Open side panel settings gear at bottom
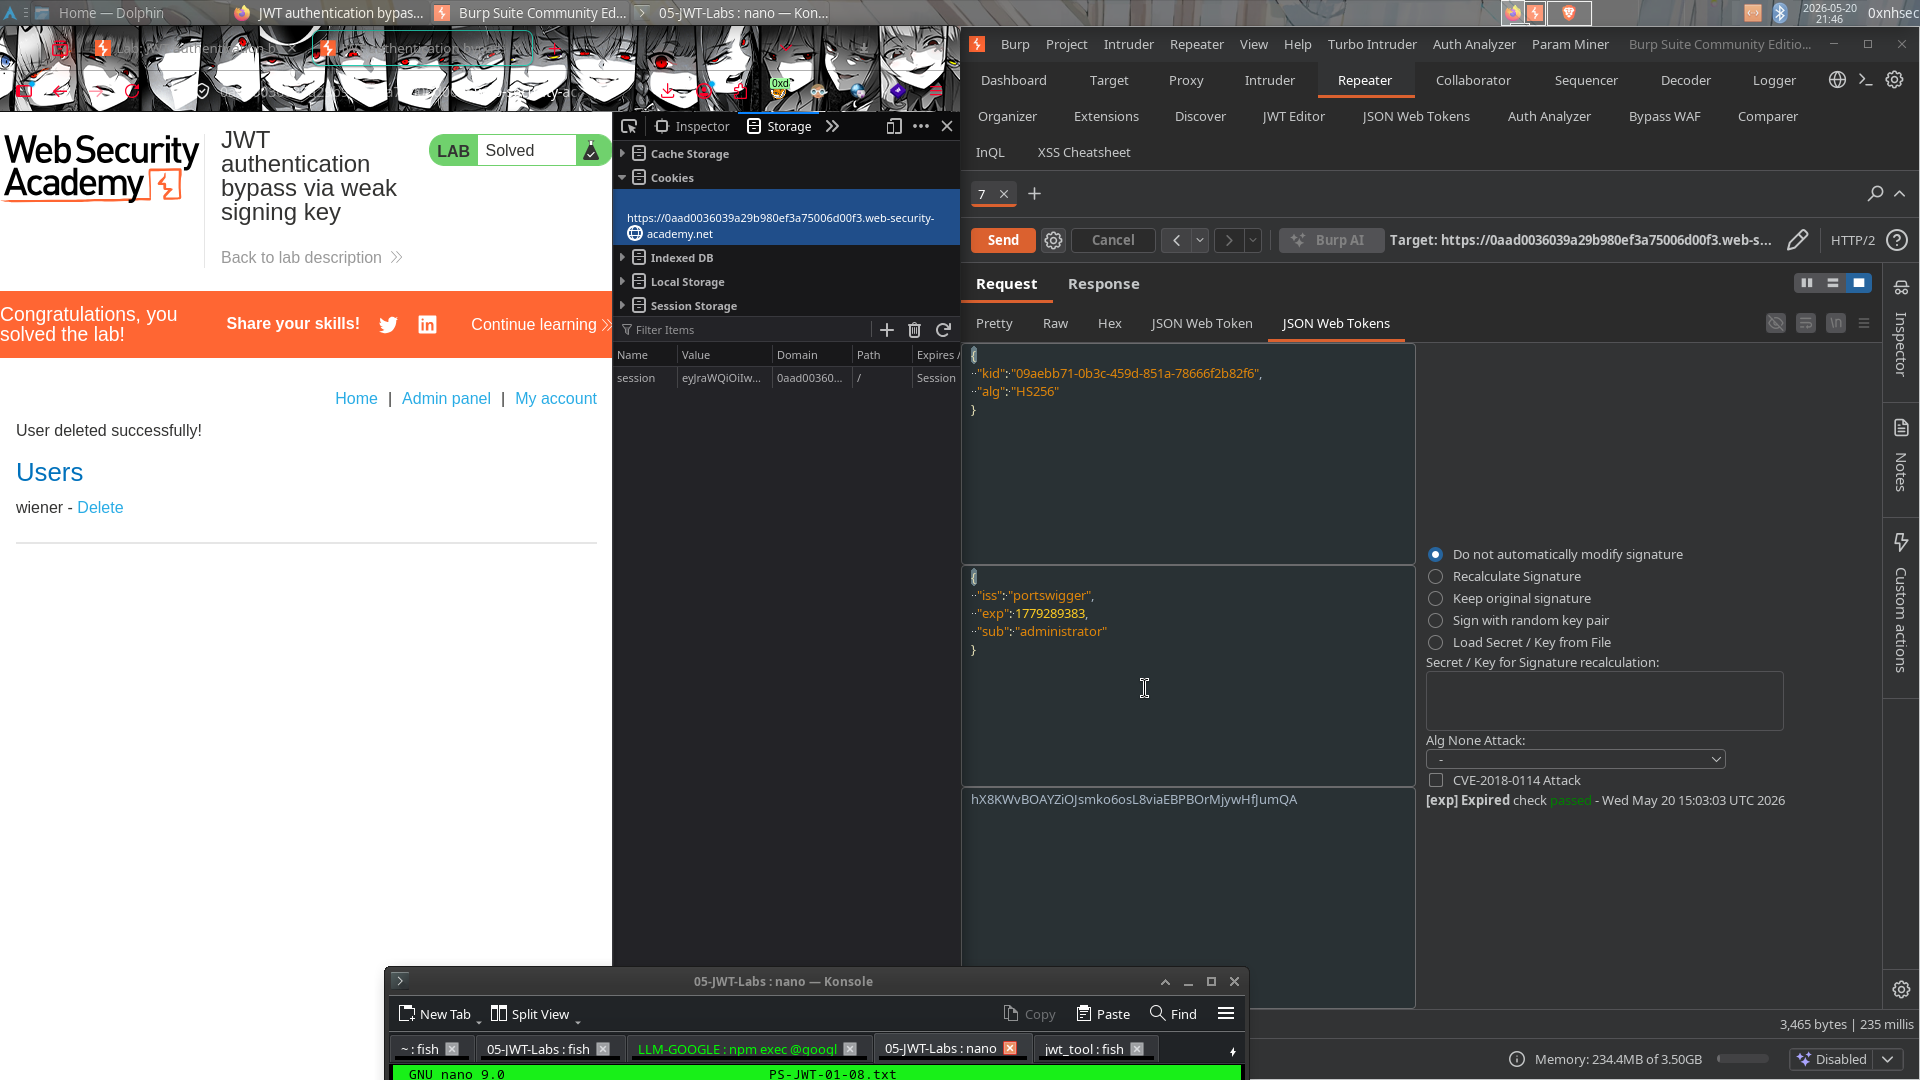1920x1080 pixels. [1901, 989]
